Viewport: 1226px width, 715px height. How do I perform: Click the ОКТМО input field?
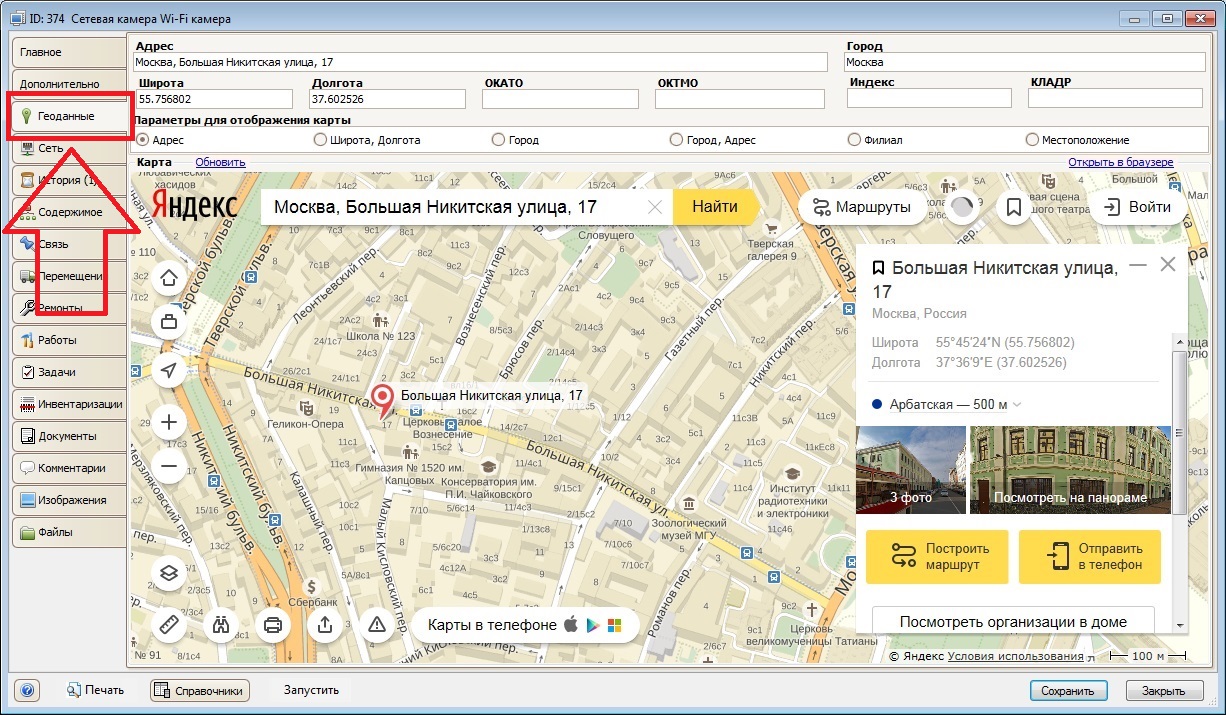740,99
